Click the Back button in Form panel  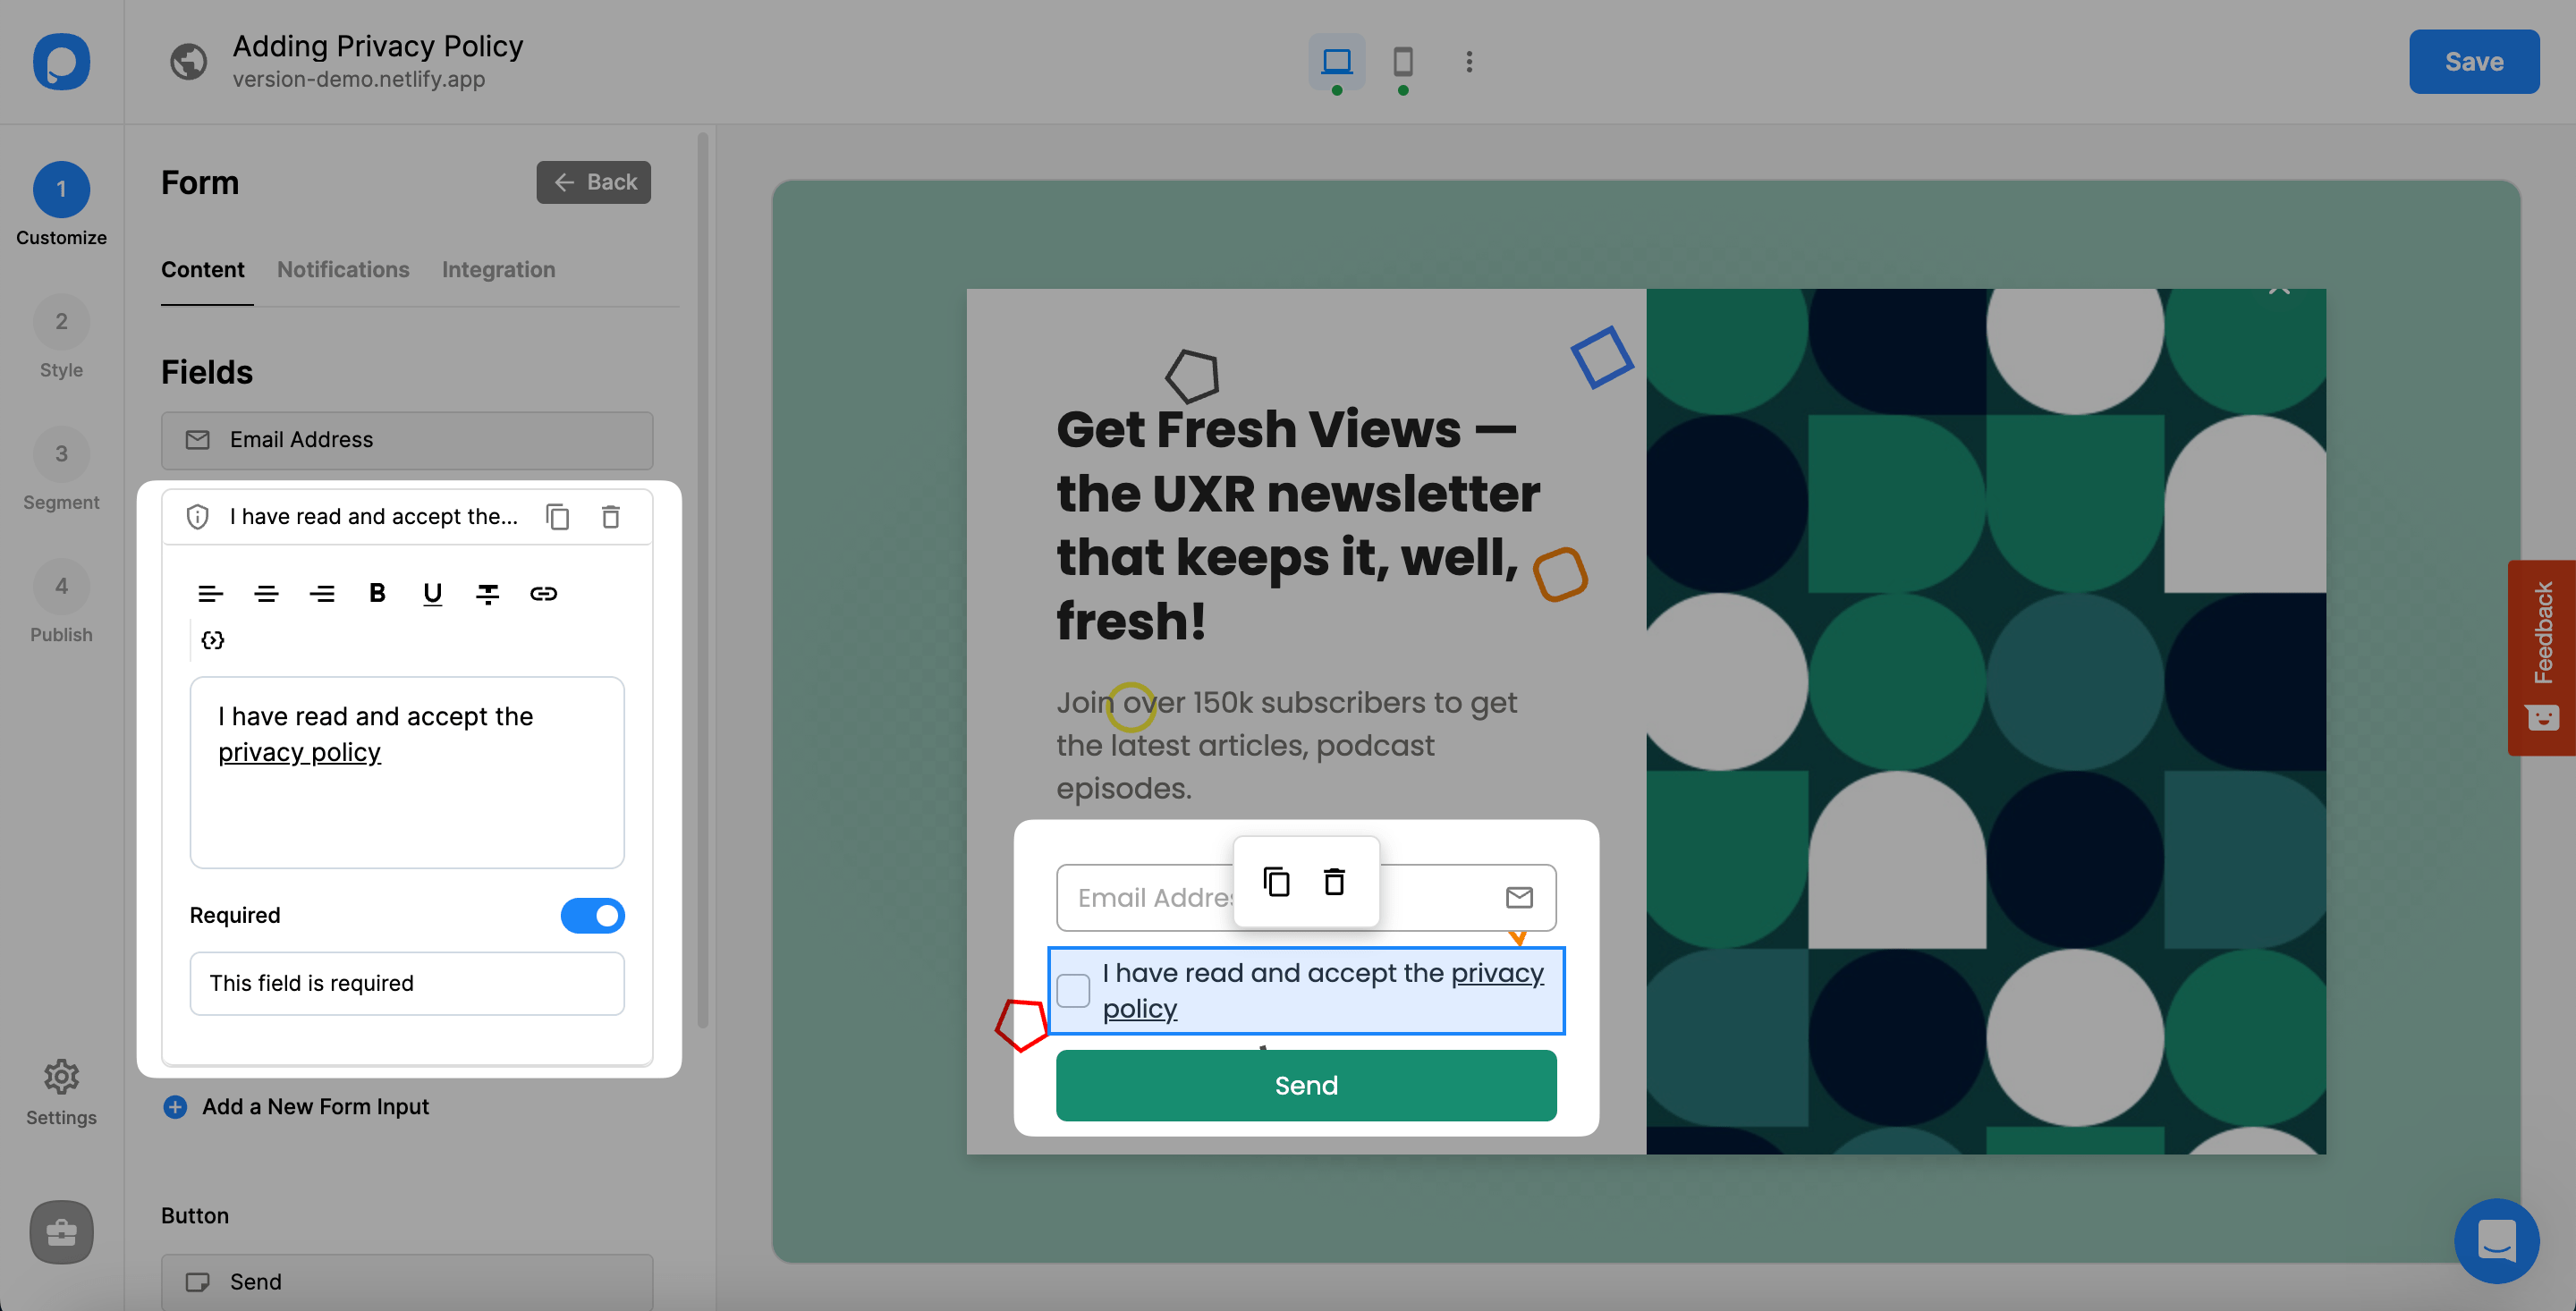pyautogui.click(x=593, y=181)
